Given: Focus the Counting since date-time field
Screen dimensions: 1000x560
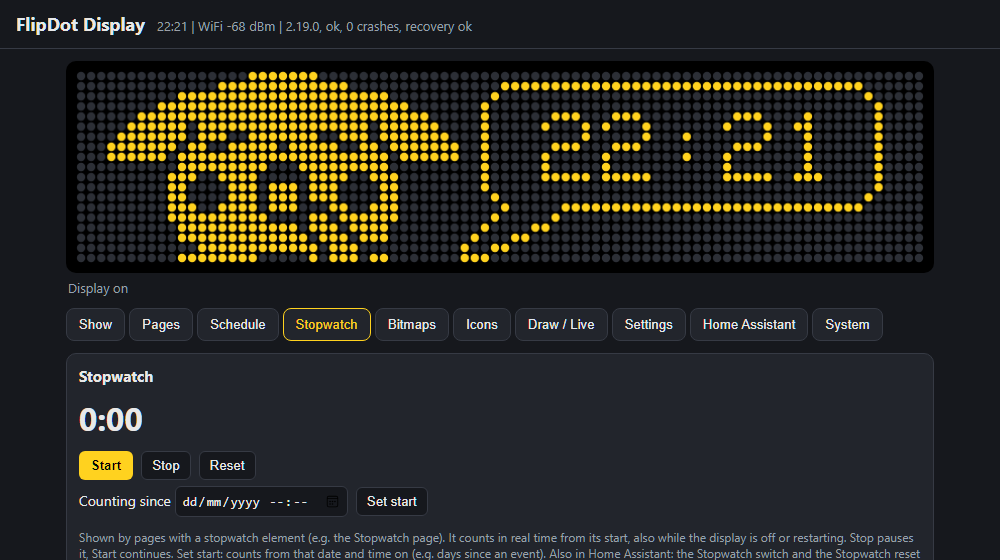Looking at the screenshot, I should pyautogui.click(x=261, y=501).
